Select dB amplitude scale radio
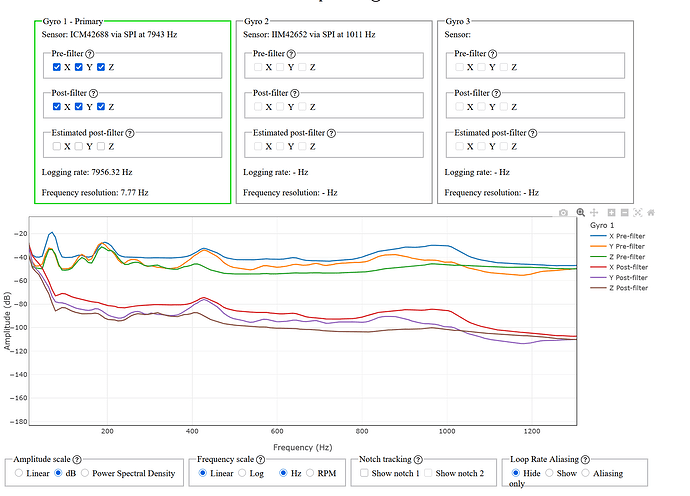Viewport: 690px width, 496px height. (58, 473)
